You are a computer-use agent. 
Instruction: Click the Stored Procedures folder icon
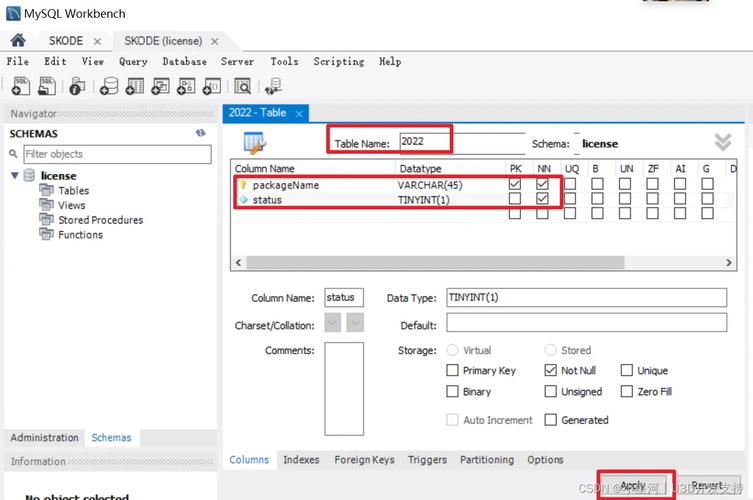[47, 220]
